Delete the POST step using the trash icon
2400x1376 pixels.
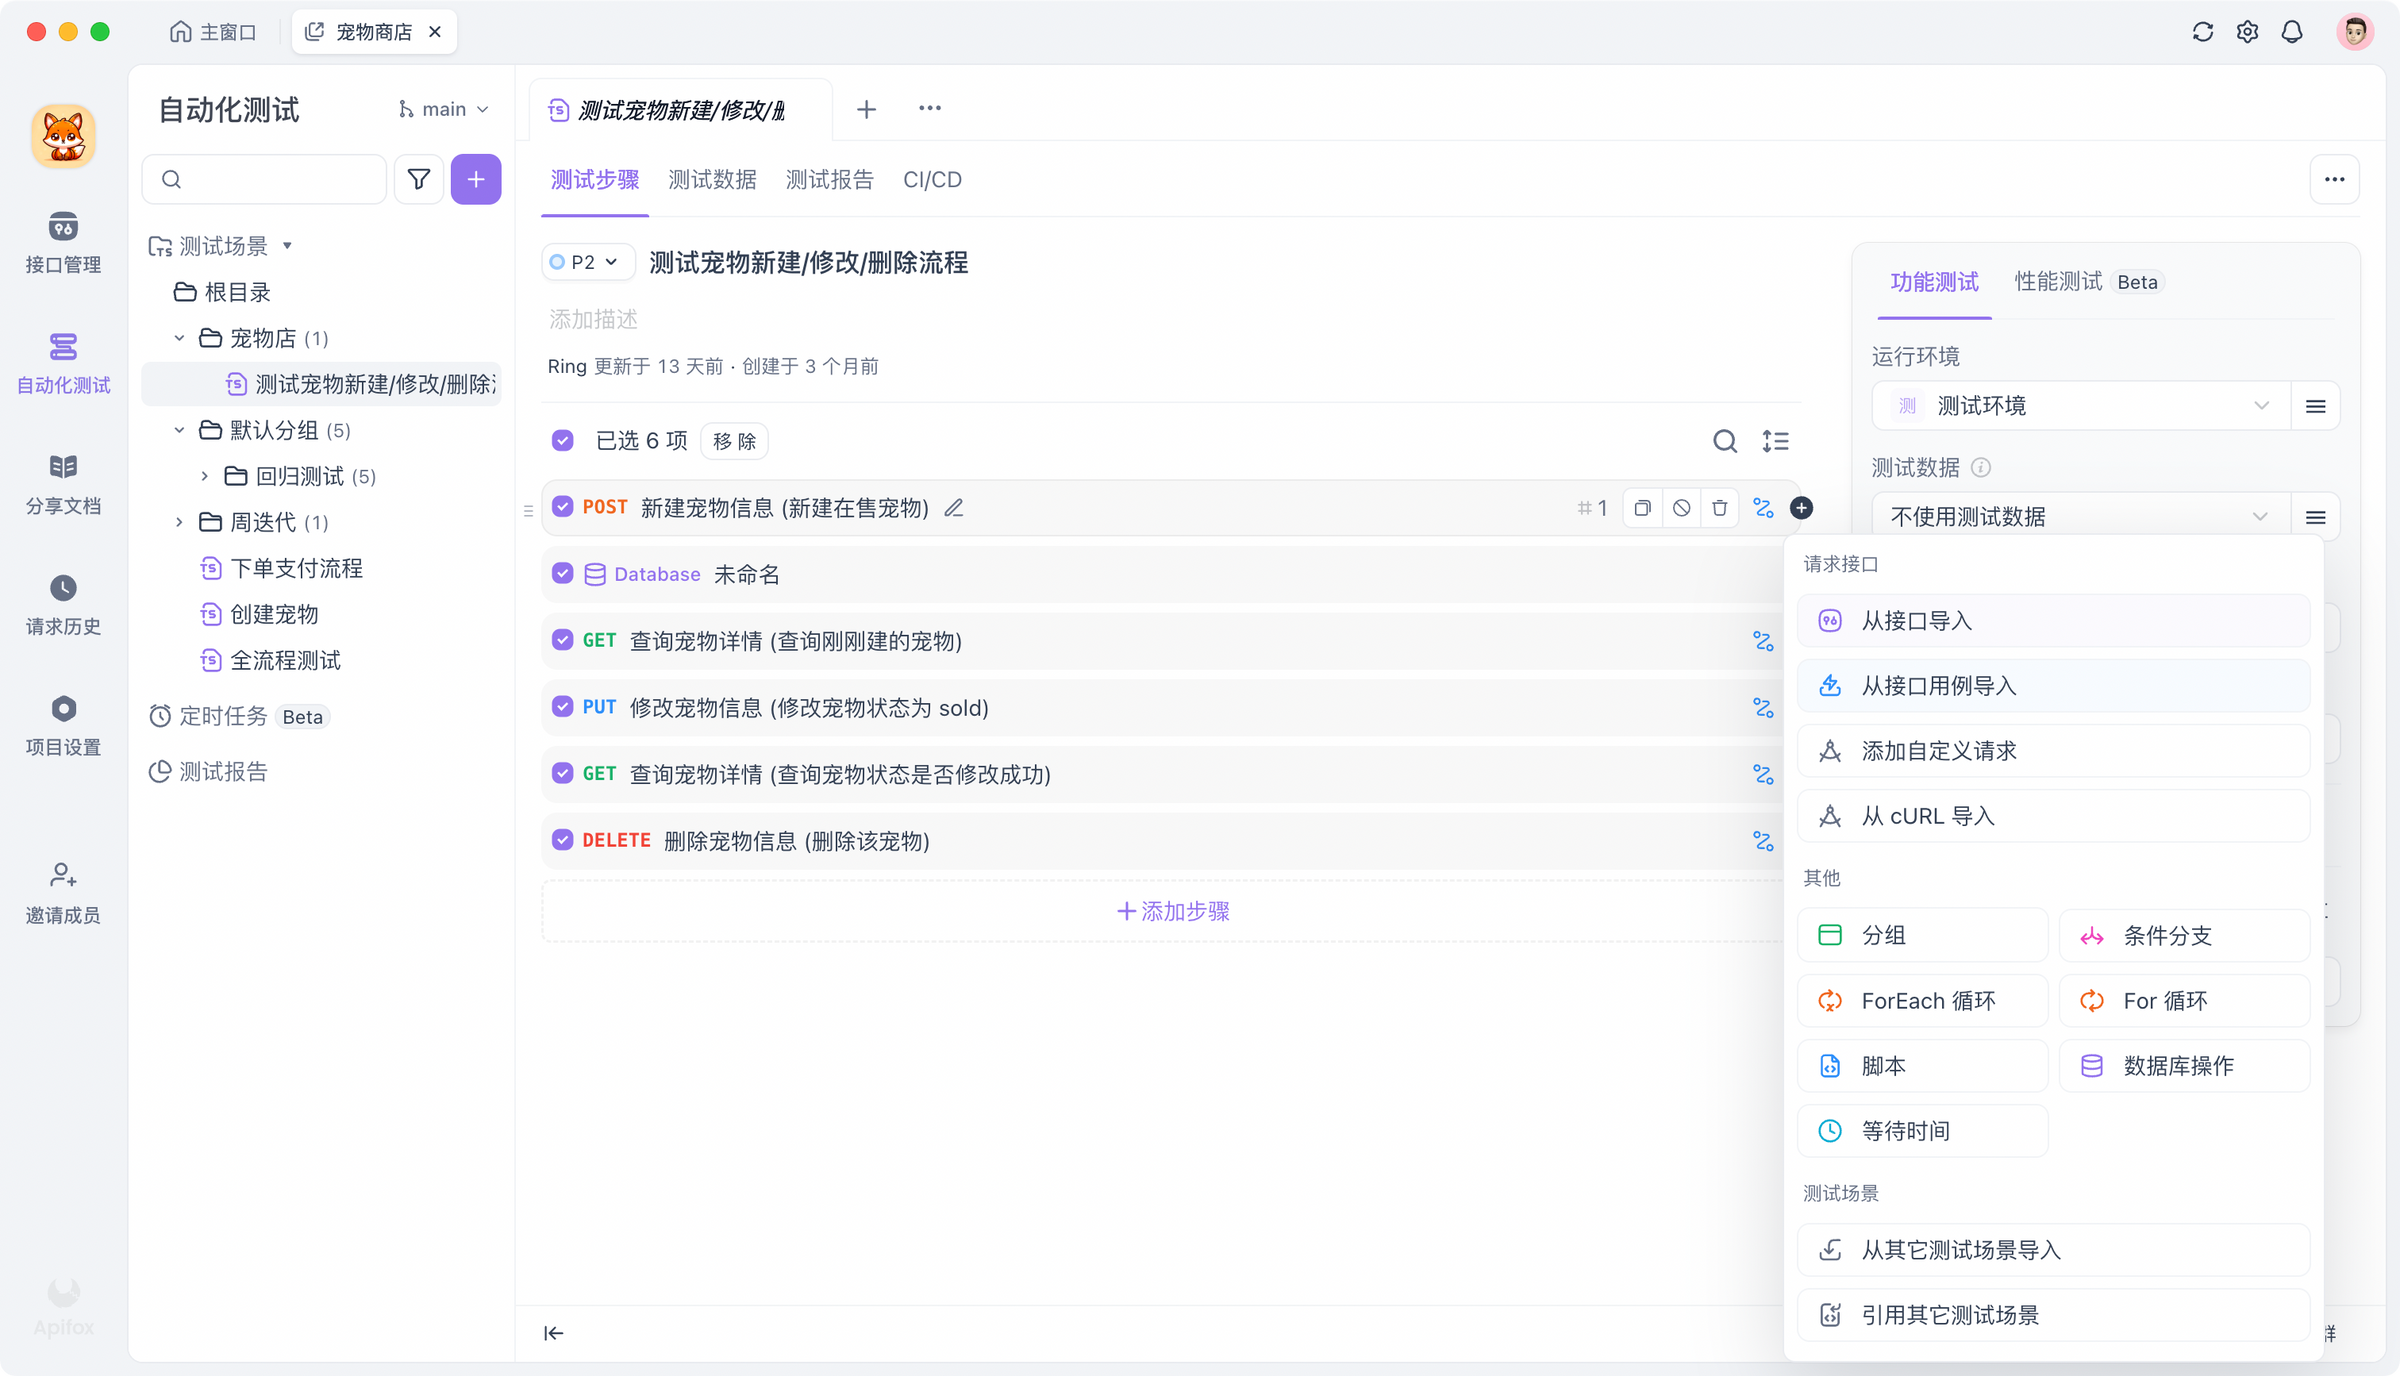click(1719, 508)
